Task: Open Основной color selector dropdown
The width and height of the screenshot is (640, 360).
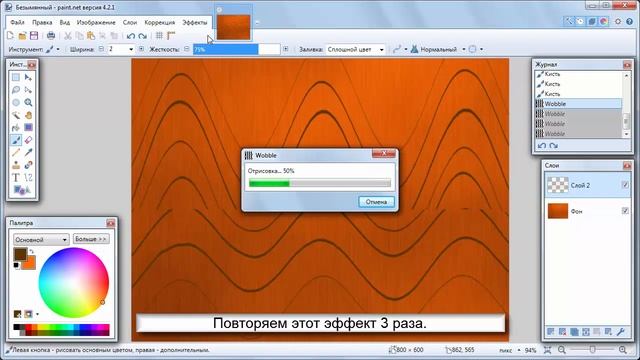Action: tap(41, 240)
